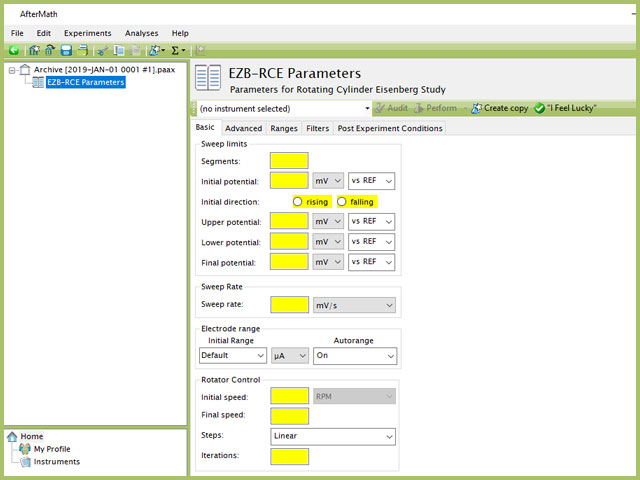Open the Experiments menu

click(87, 33)
